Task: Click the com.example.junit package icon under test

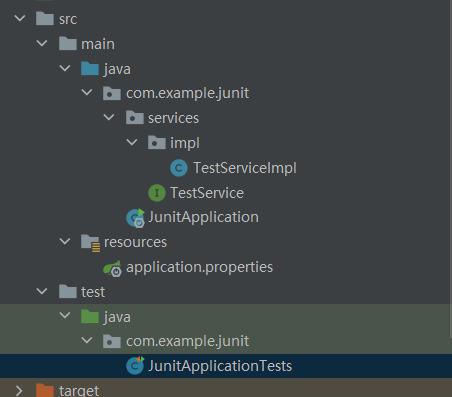Action: point(112,341)
